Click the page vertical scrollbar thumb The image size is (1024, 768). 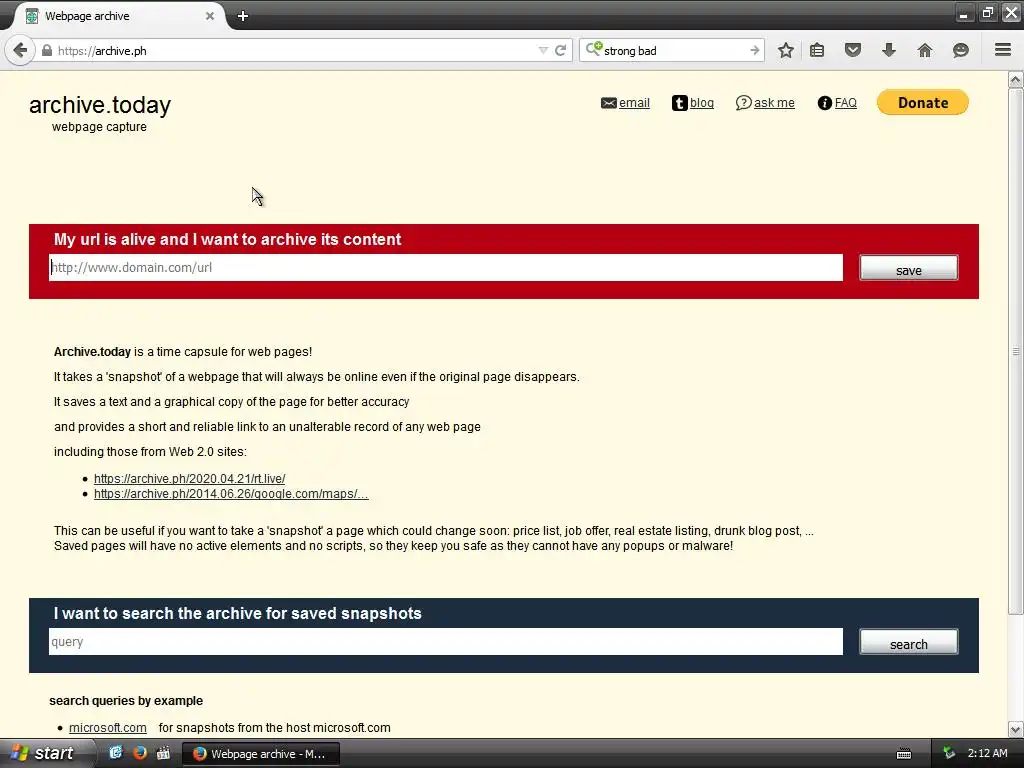[1016, 351]
